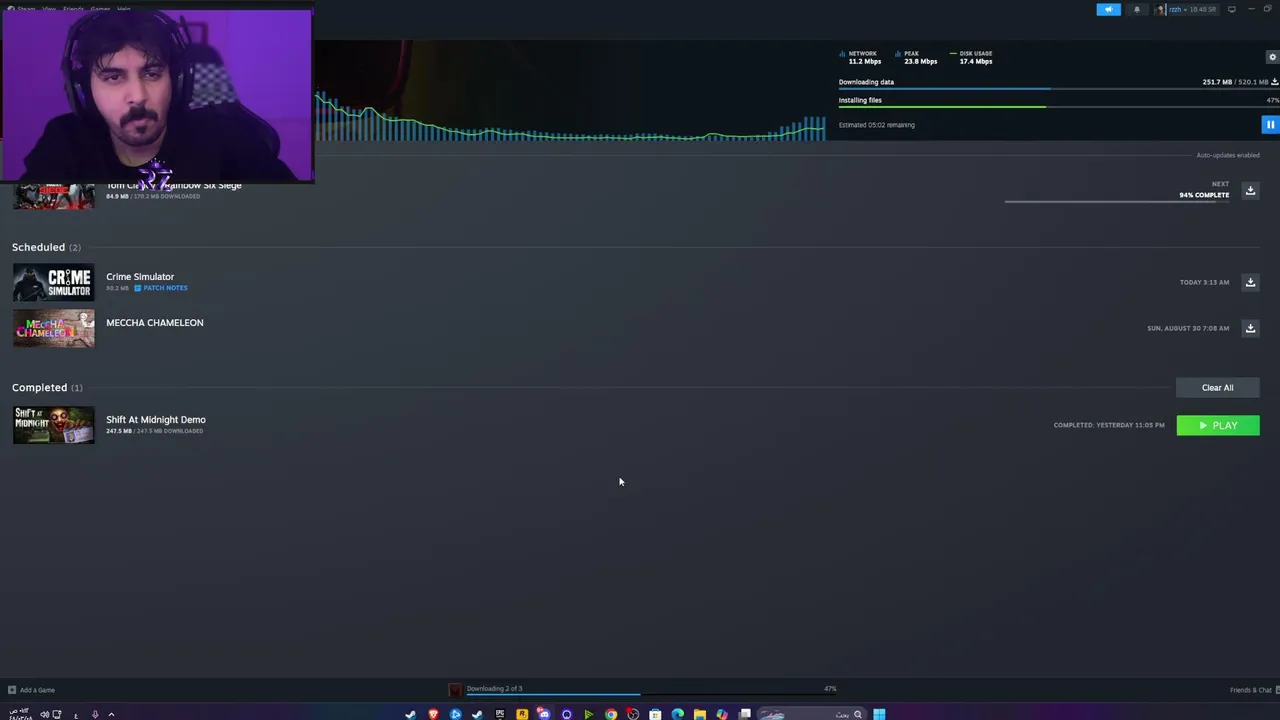Open the notifications bell
The width and height of the screenshot is (1280, 720).
click(x=1136, y=9)
